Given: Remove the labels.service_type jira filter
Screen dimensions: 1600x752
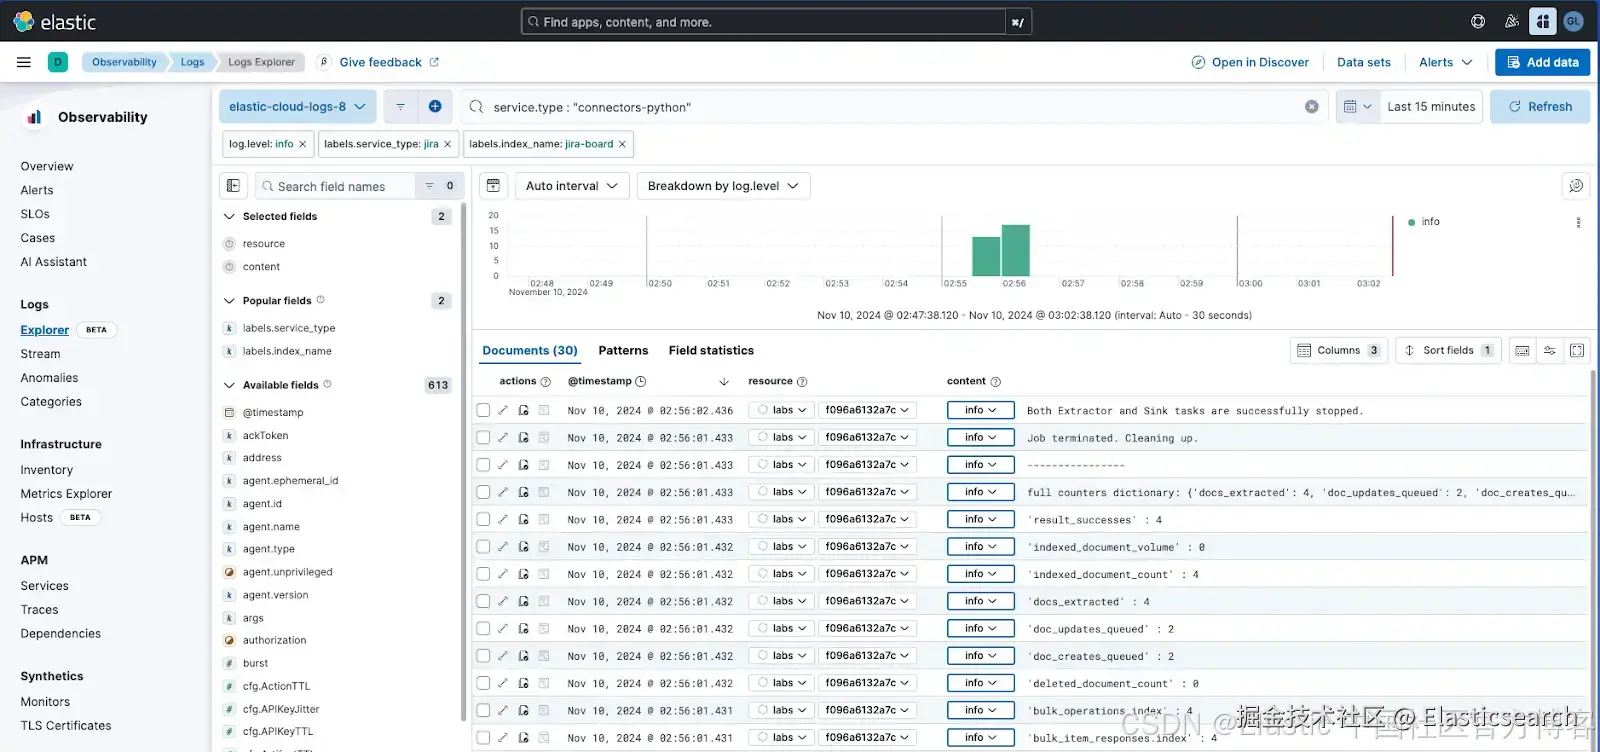Looking at the screenshot, I should pos(448,144).
